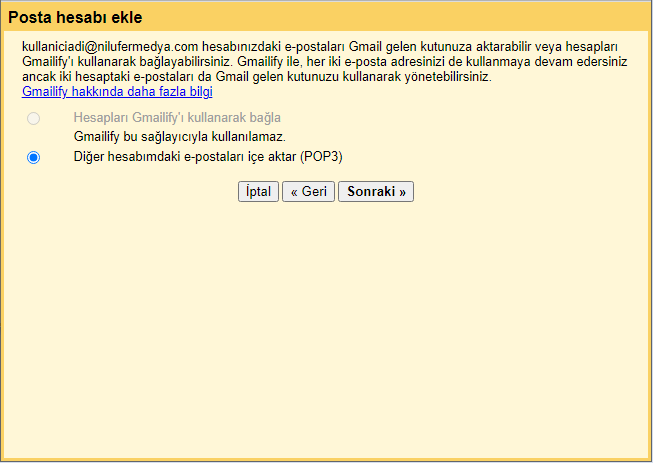Click the 'Gmailify bu sağlayıcıyla kullanılamaz.' note
The image size is (653, 463).
[179, 137]
